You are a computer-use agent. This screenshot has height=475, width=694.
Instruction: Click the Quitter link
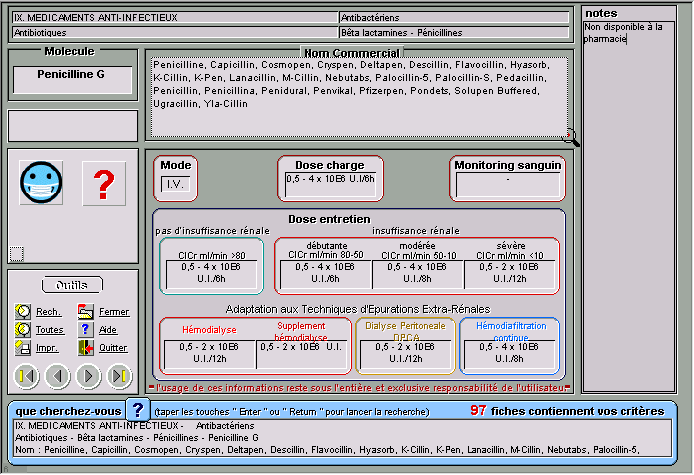(113, 348)
